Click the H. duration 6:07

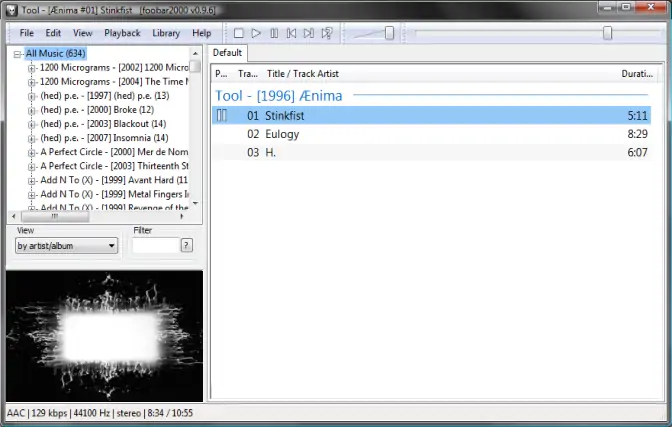637,152
